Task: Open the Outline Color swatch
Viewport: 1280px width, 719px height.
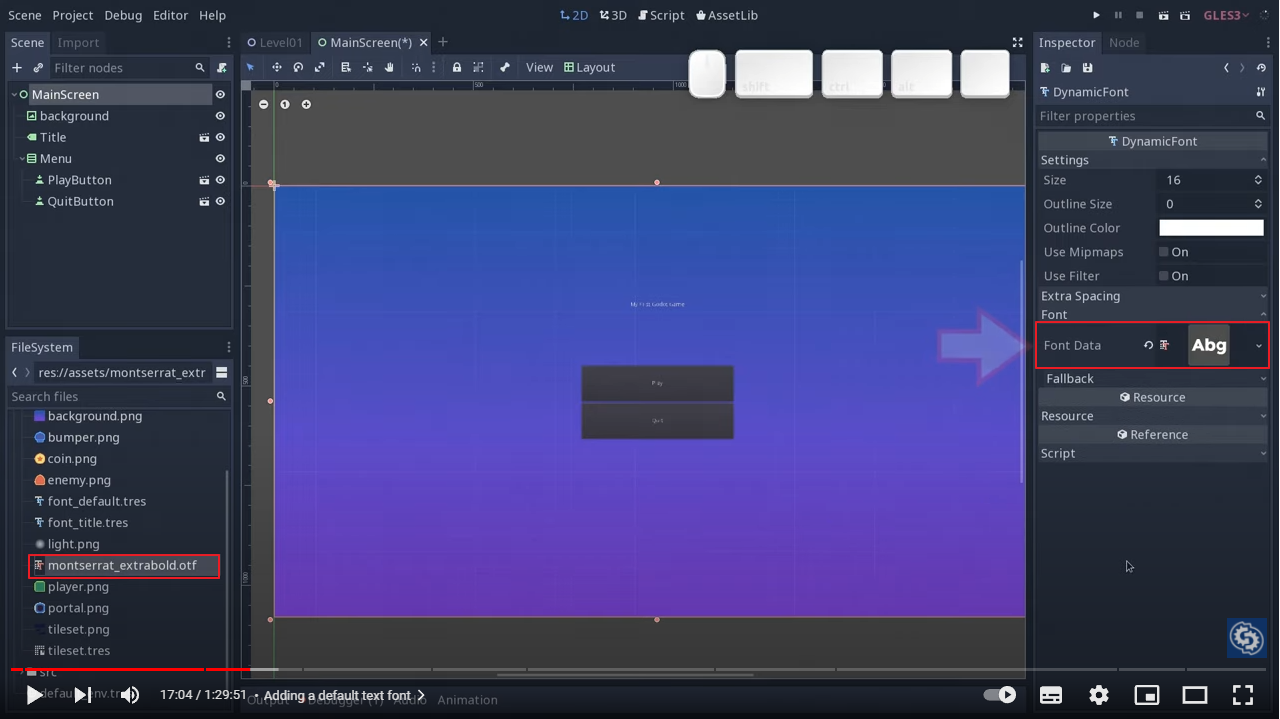Action: tap(1211, 228)
